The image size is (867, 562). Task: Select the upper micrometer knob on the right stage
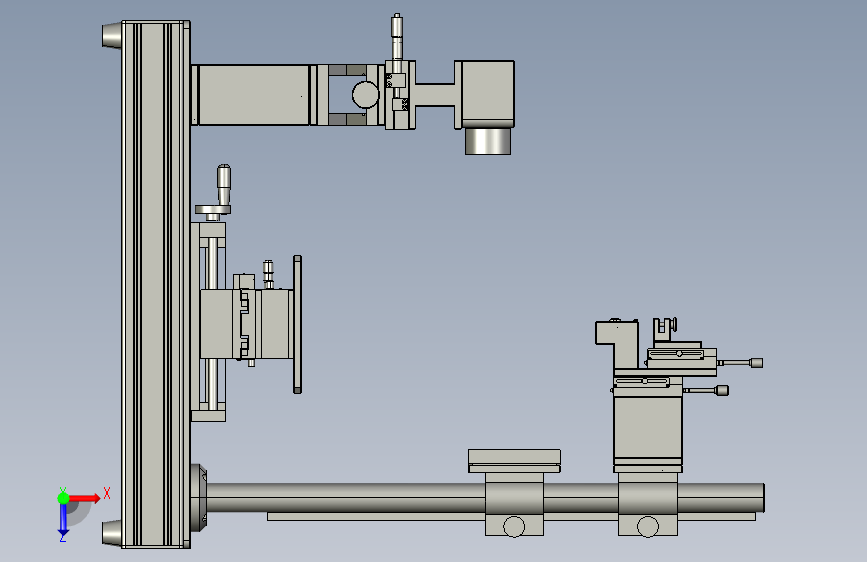(x=756, y=363)
